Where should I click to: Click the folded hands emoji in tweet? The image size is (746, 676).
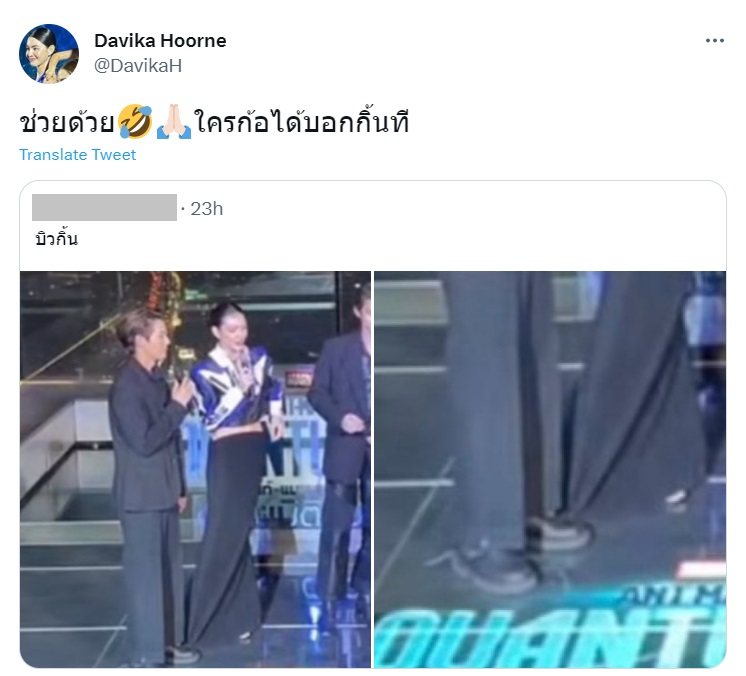[174, 121]
